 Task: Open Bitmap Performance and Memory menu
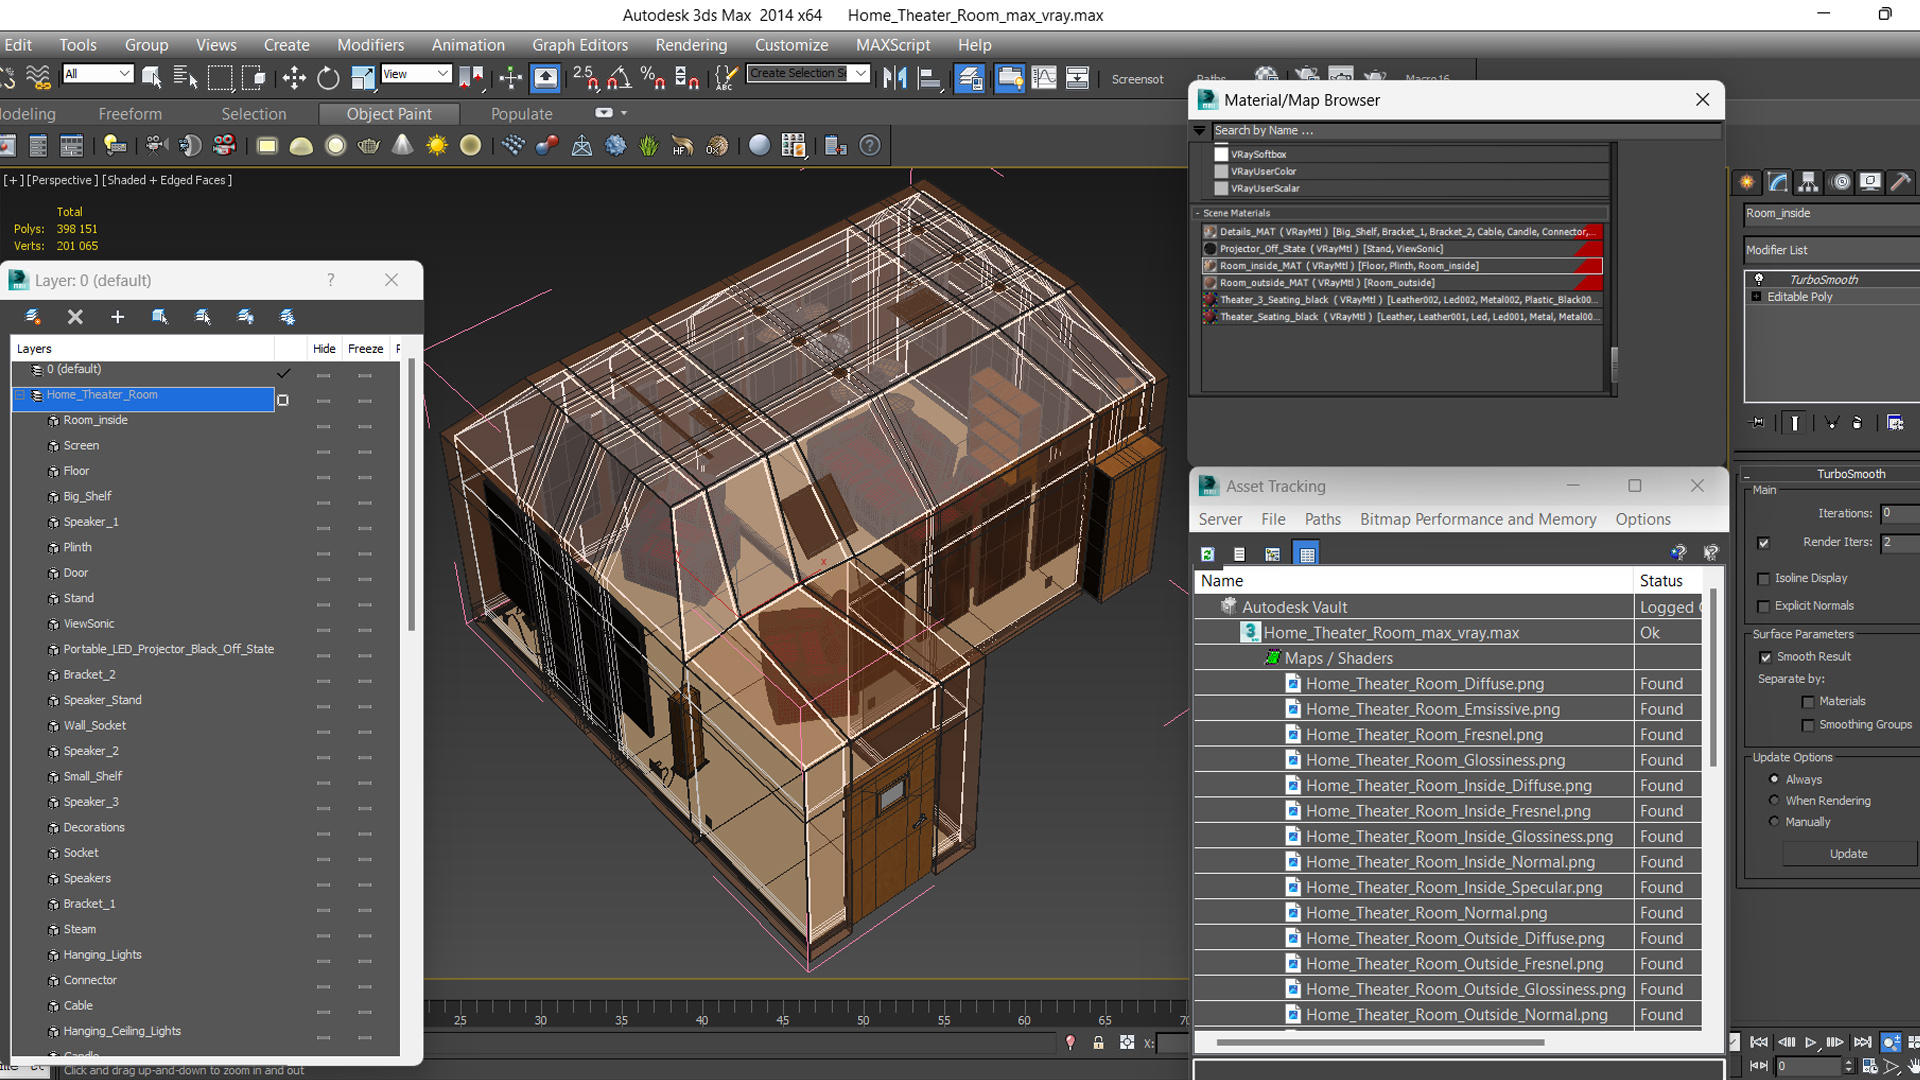(1478, 519)
